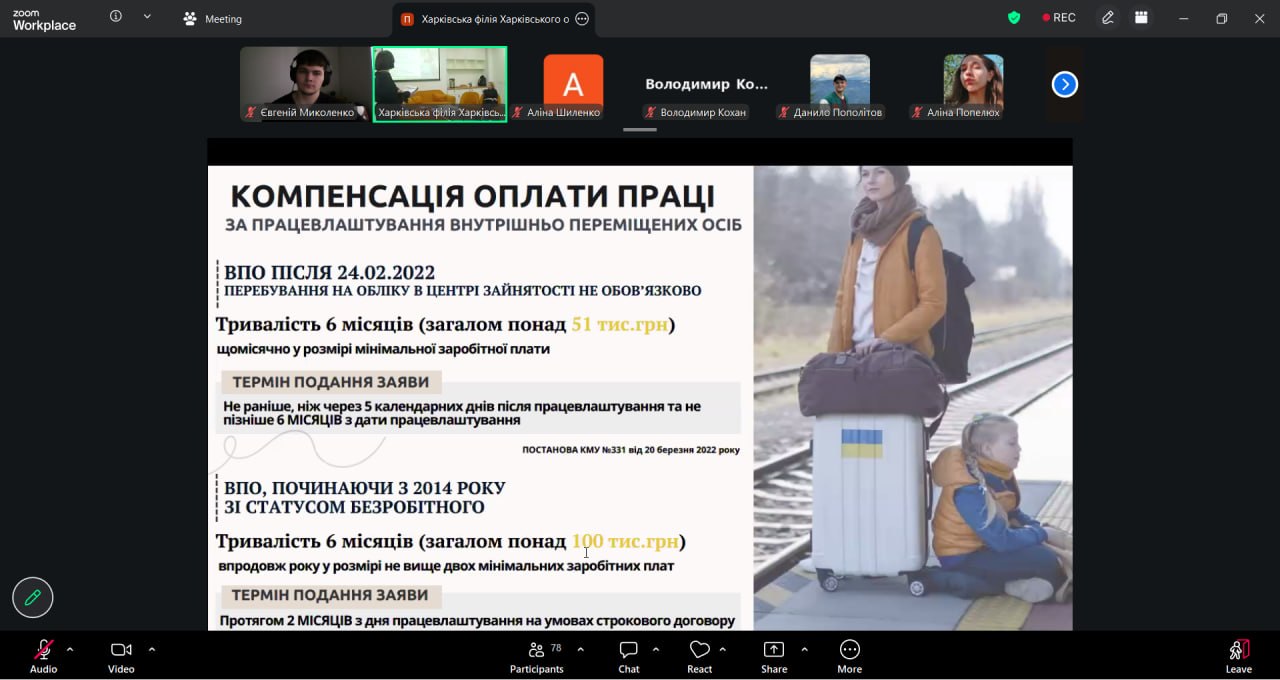The height and width of the screenshot is (680, 1280).
Task: Expand the share options arrow
Action: click(x=804, y=649)
